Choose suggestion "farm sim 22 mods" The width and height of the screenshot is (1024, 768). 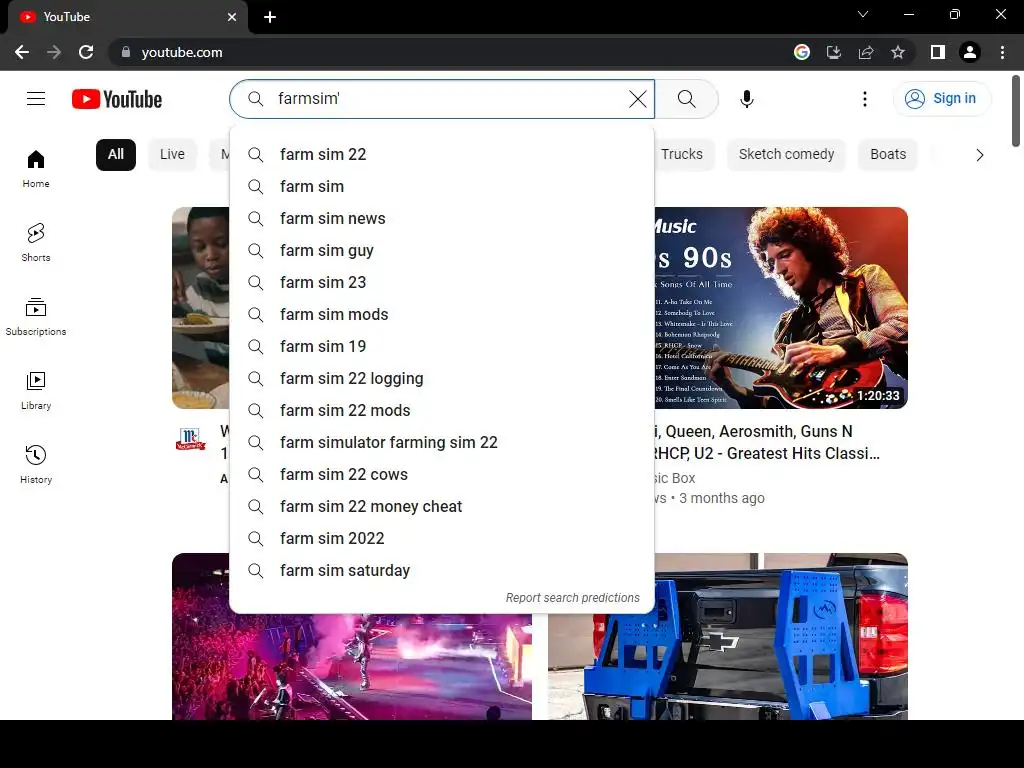pos(441,411)
